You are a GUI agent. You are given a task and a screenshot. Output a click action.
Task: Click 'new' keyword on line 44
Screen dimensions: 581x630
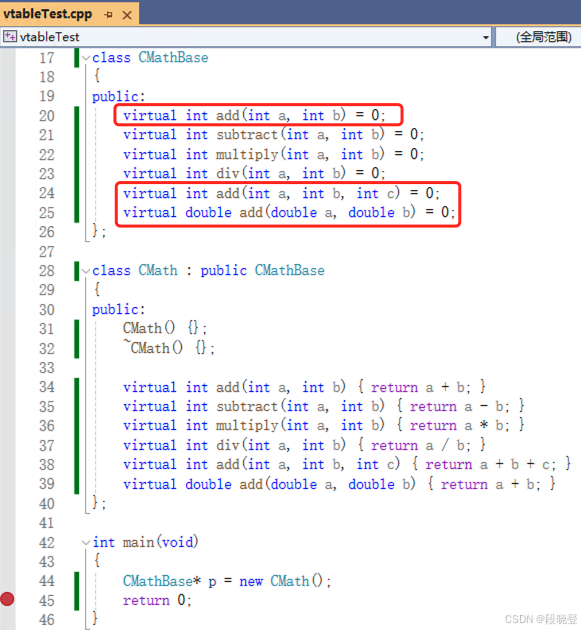pos(251,581)
